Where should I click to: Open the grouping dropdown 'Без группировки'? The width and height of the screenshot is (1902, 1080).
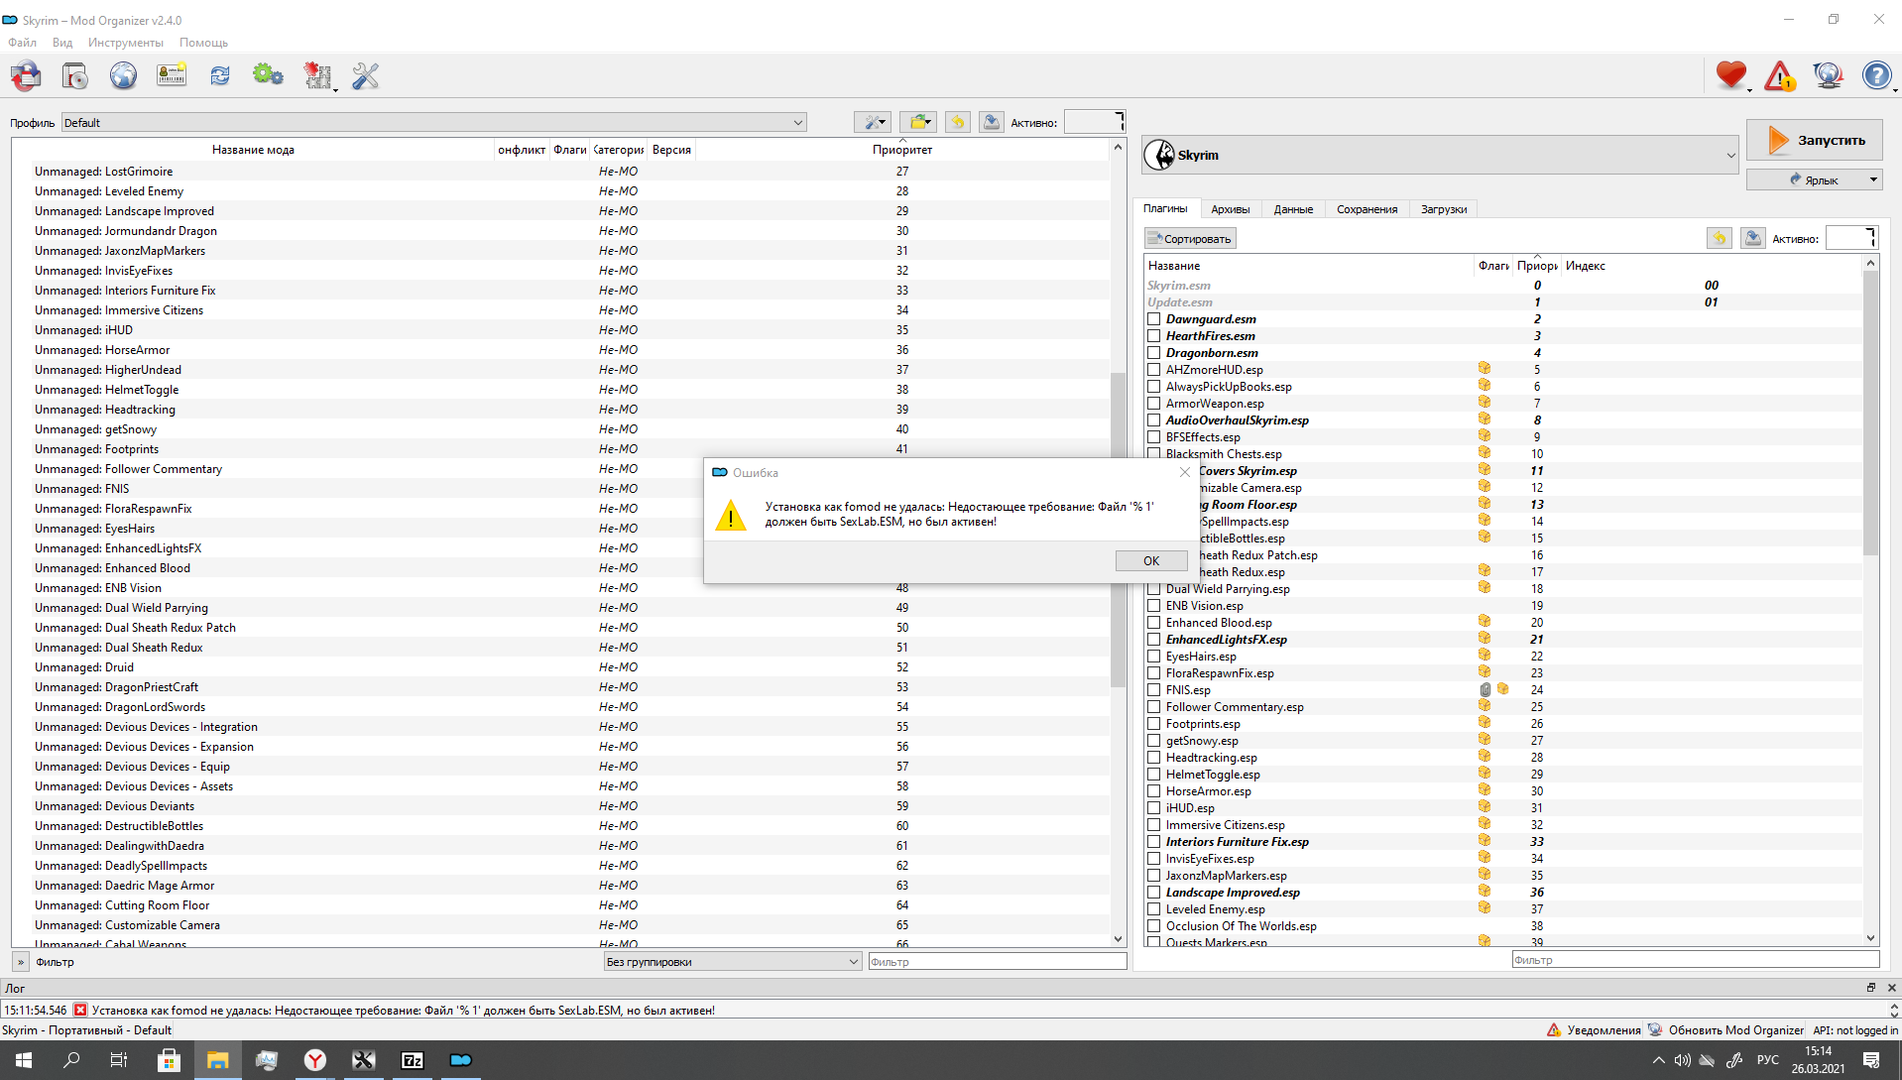[x=731, y=962]
